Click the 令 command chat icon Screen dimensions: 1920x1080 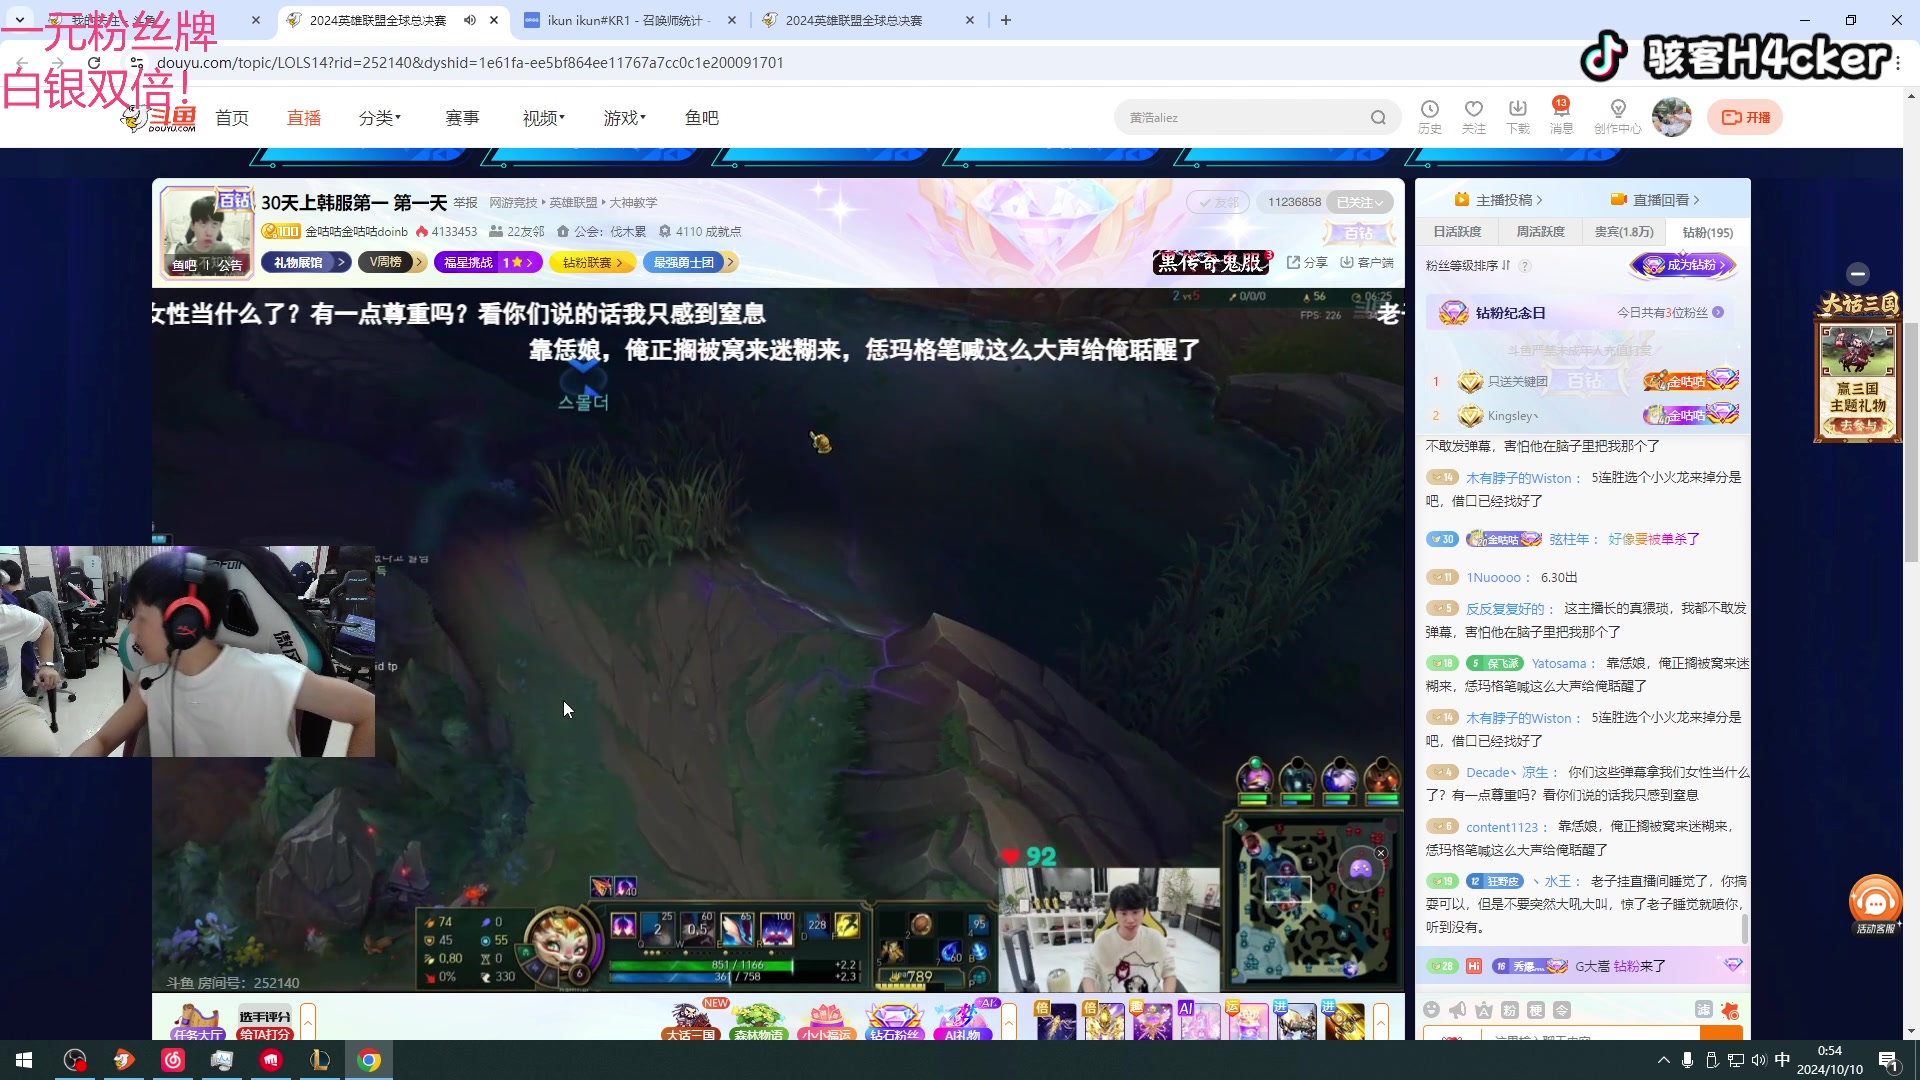click(x=1562, y=1010)
